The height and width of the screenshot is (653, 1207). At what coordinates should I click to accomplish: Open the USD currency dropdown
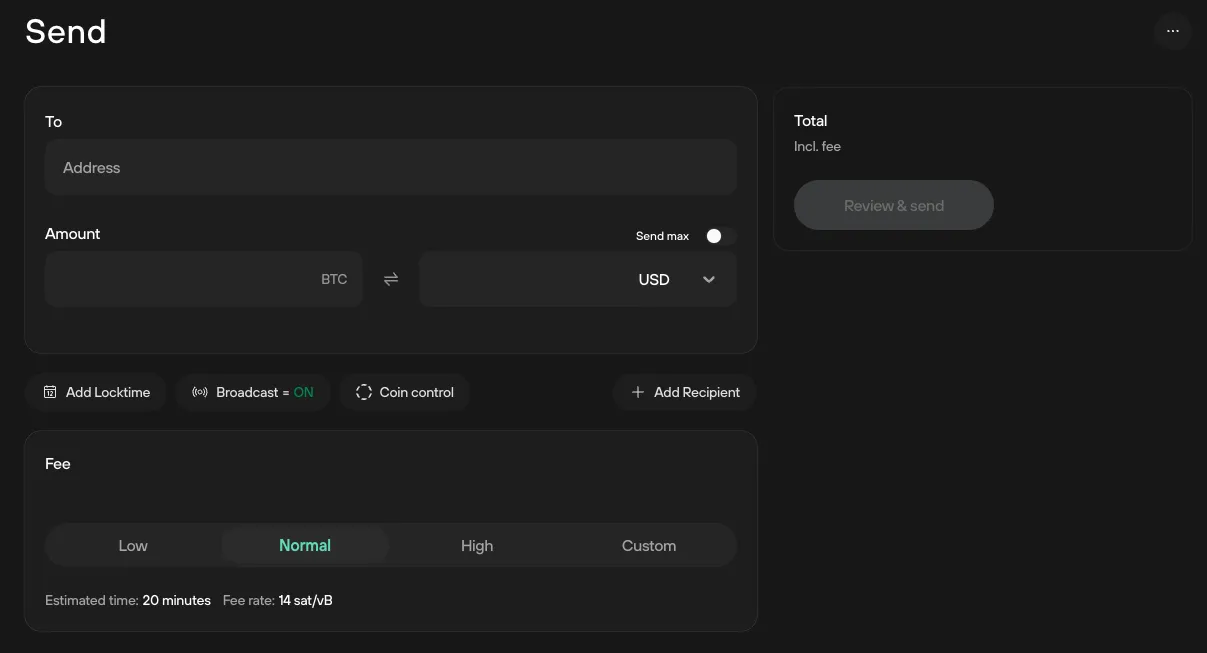[708, 280]
